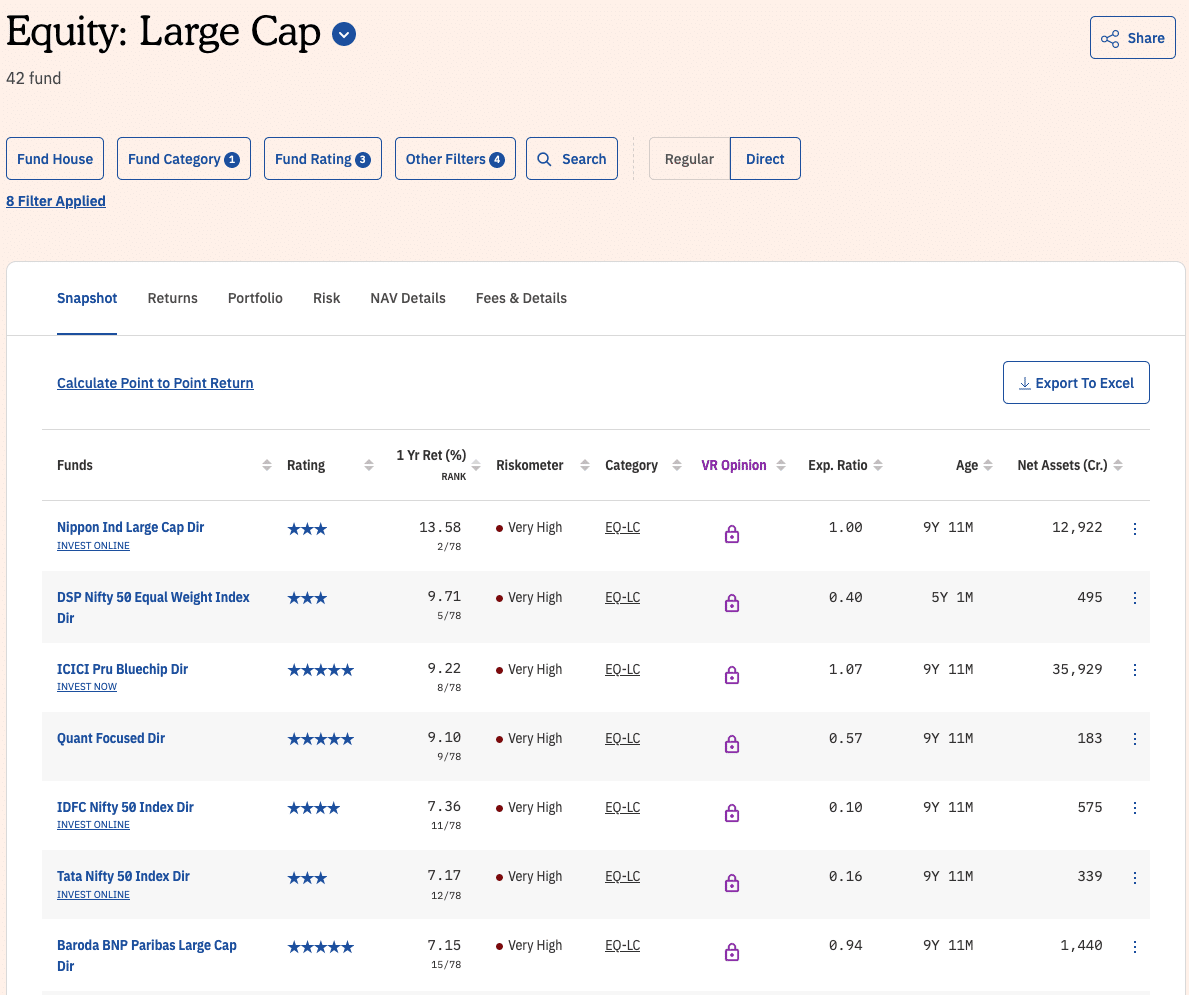This screenshot has width=1189, height=995.
Task: Click VR Opinion lock for Nippon Ind Large Cap
Action: [732, 534]
